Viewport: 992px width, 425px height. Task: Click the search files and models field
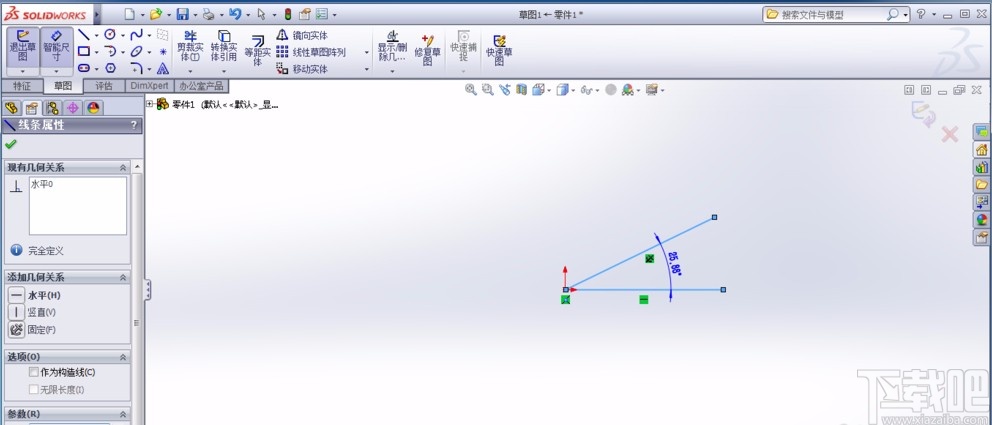coord(832,14)
